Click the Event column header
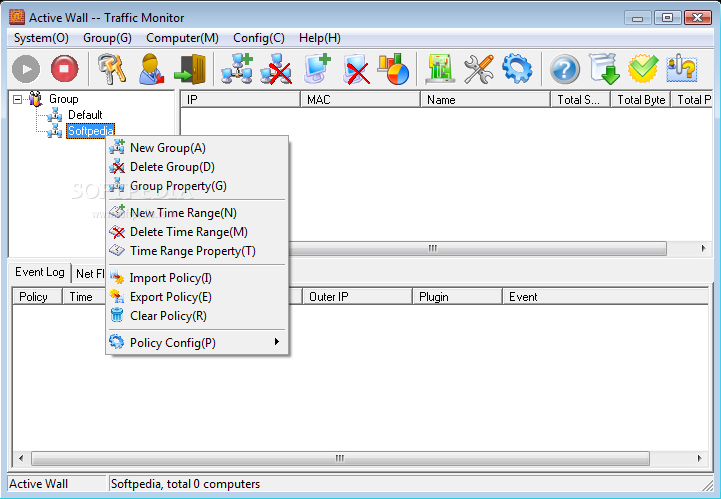Screen dimensions: 721x499 605,297
